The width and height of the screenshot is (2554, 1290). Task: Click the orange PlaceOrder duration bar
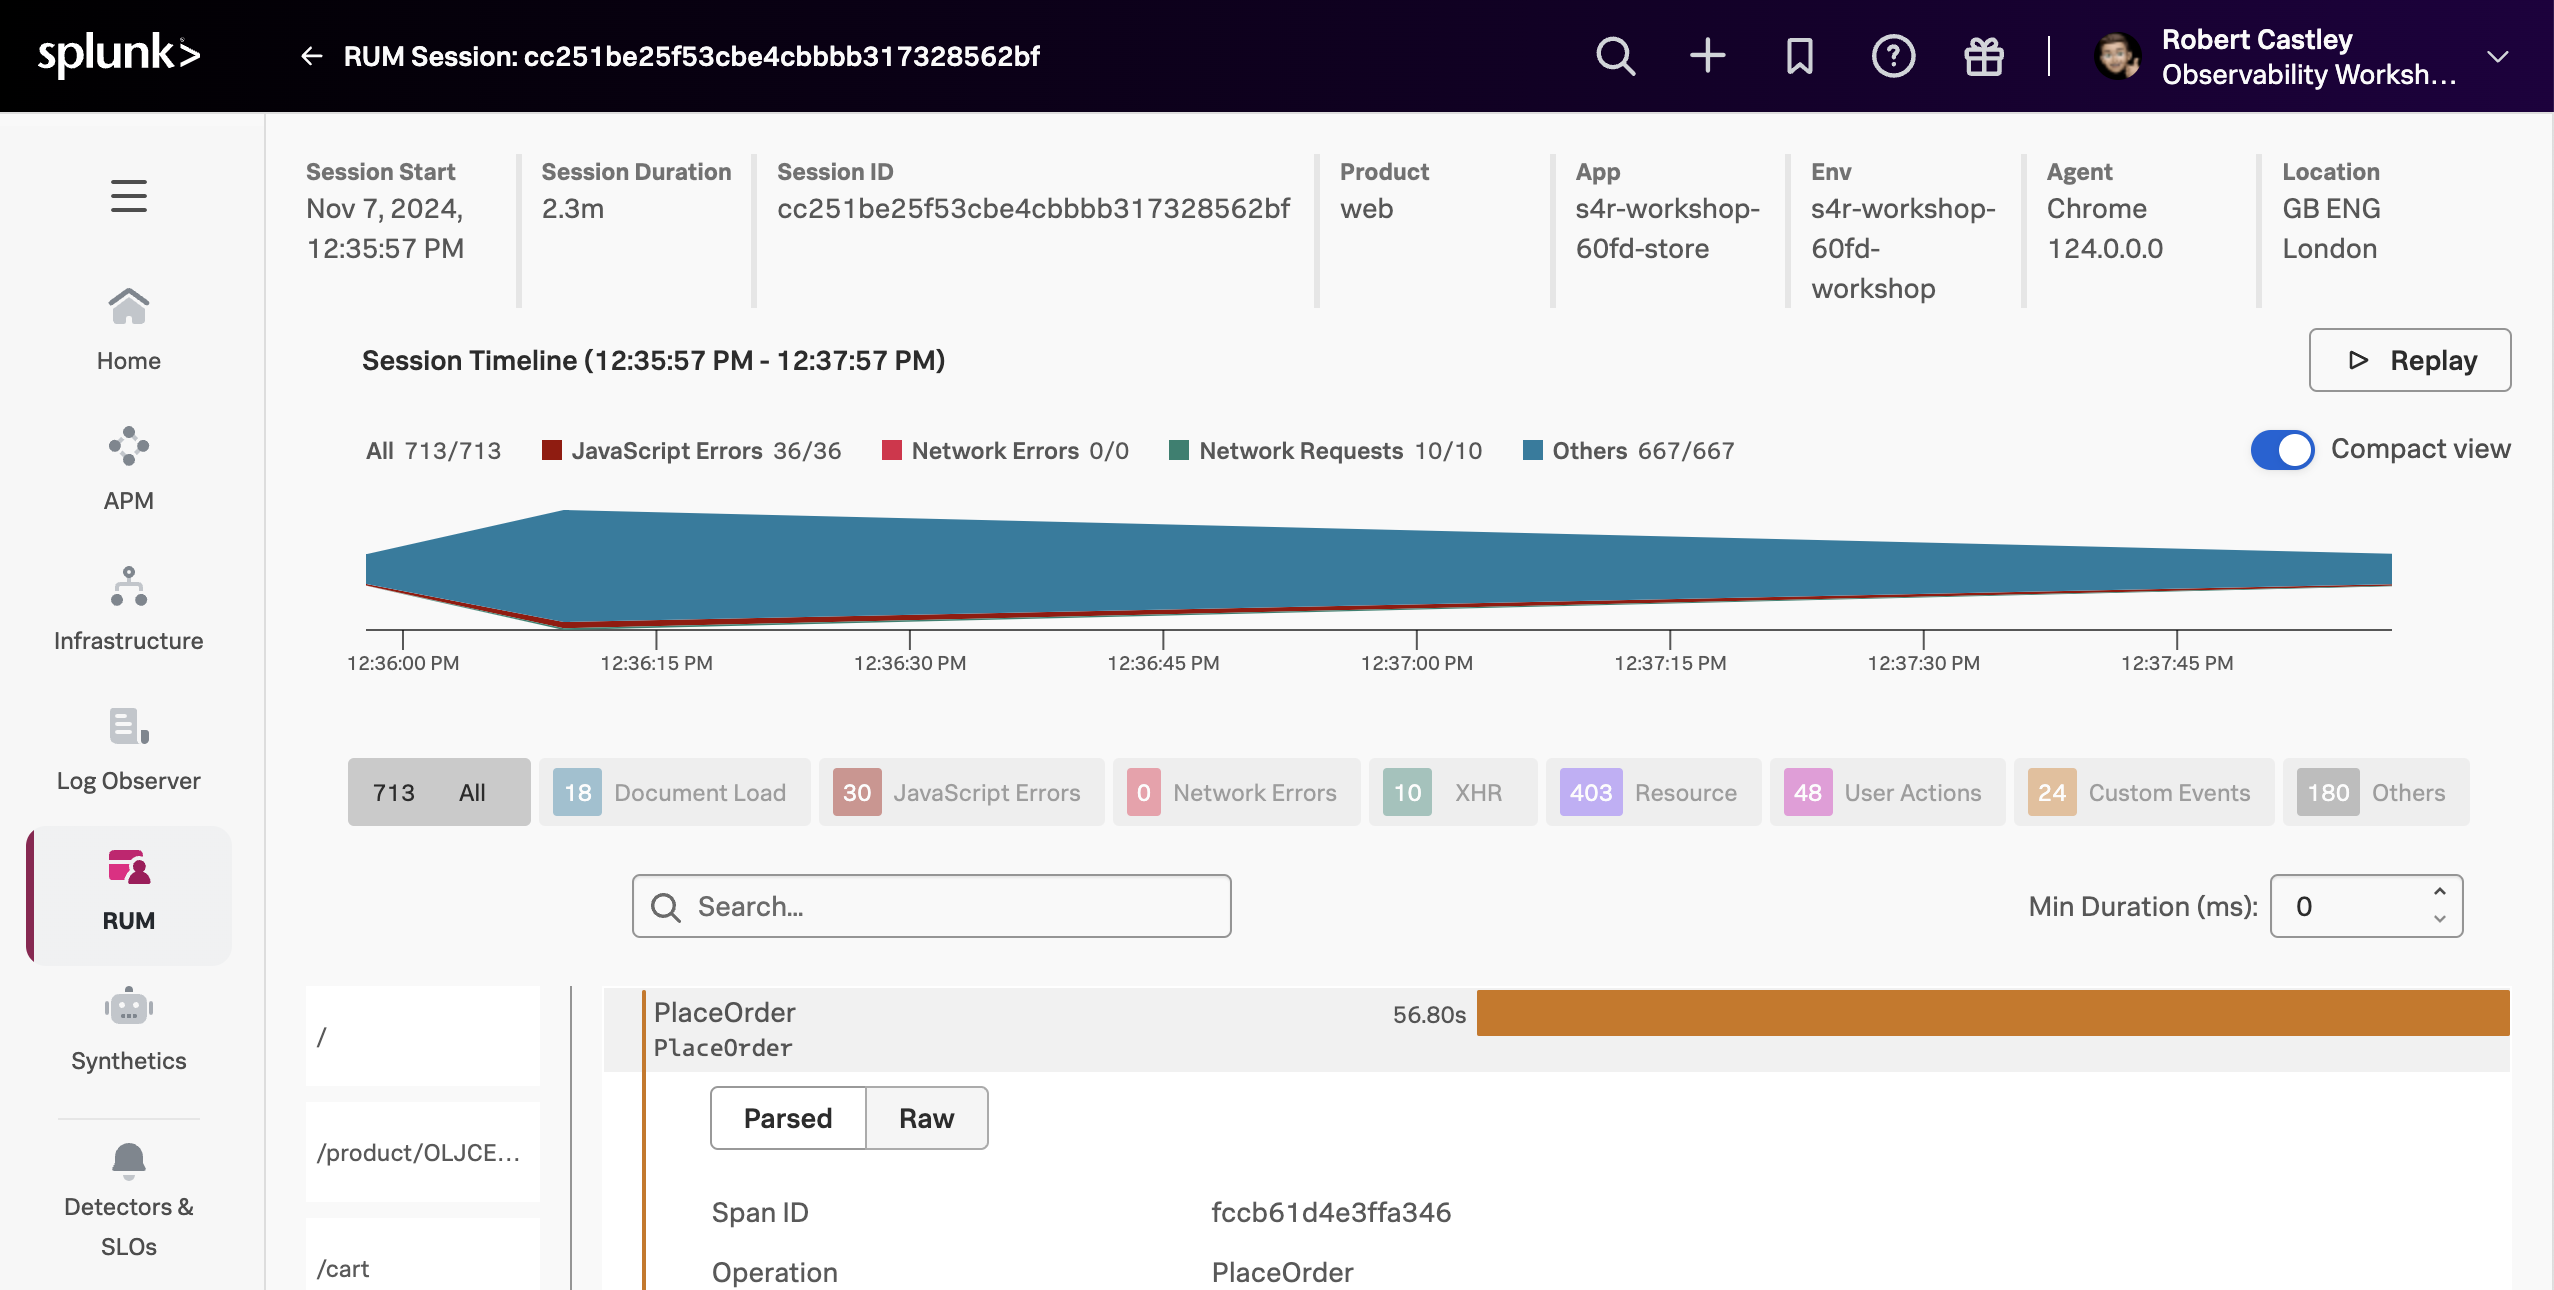[x=1992, y=1013]
